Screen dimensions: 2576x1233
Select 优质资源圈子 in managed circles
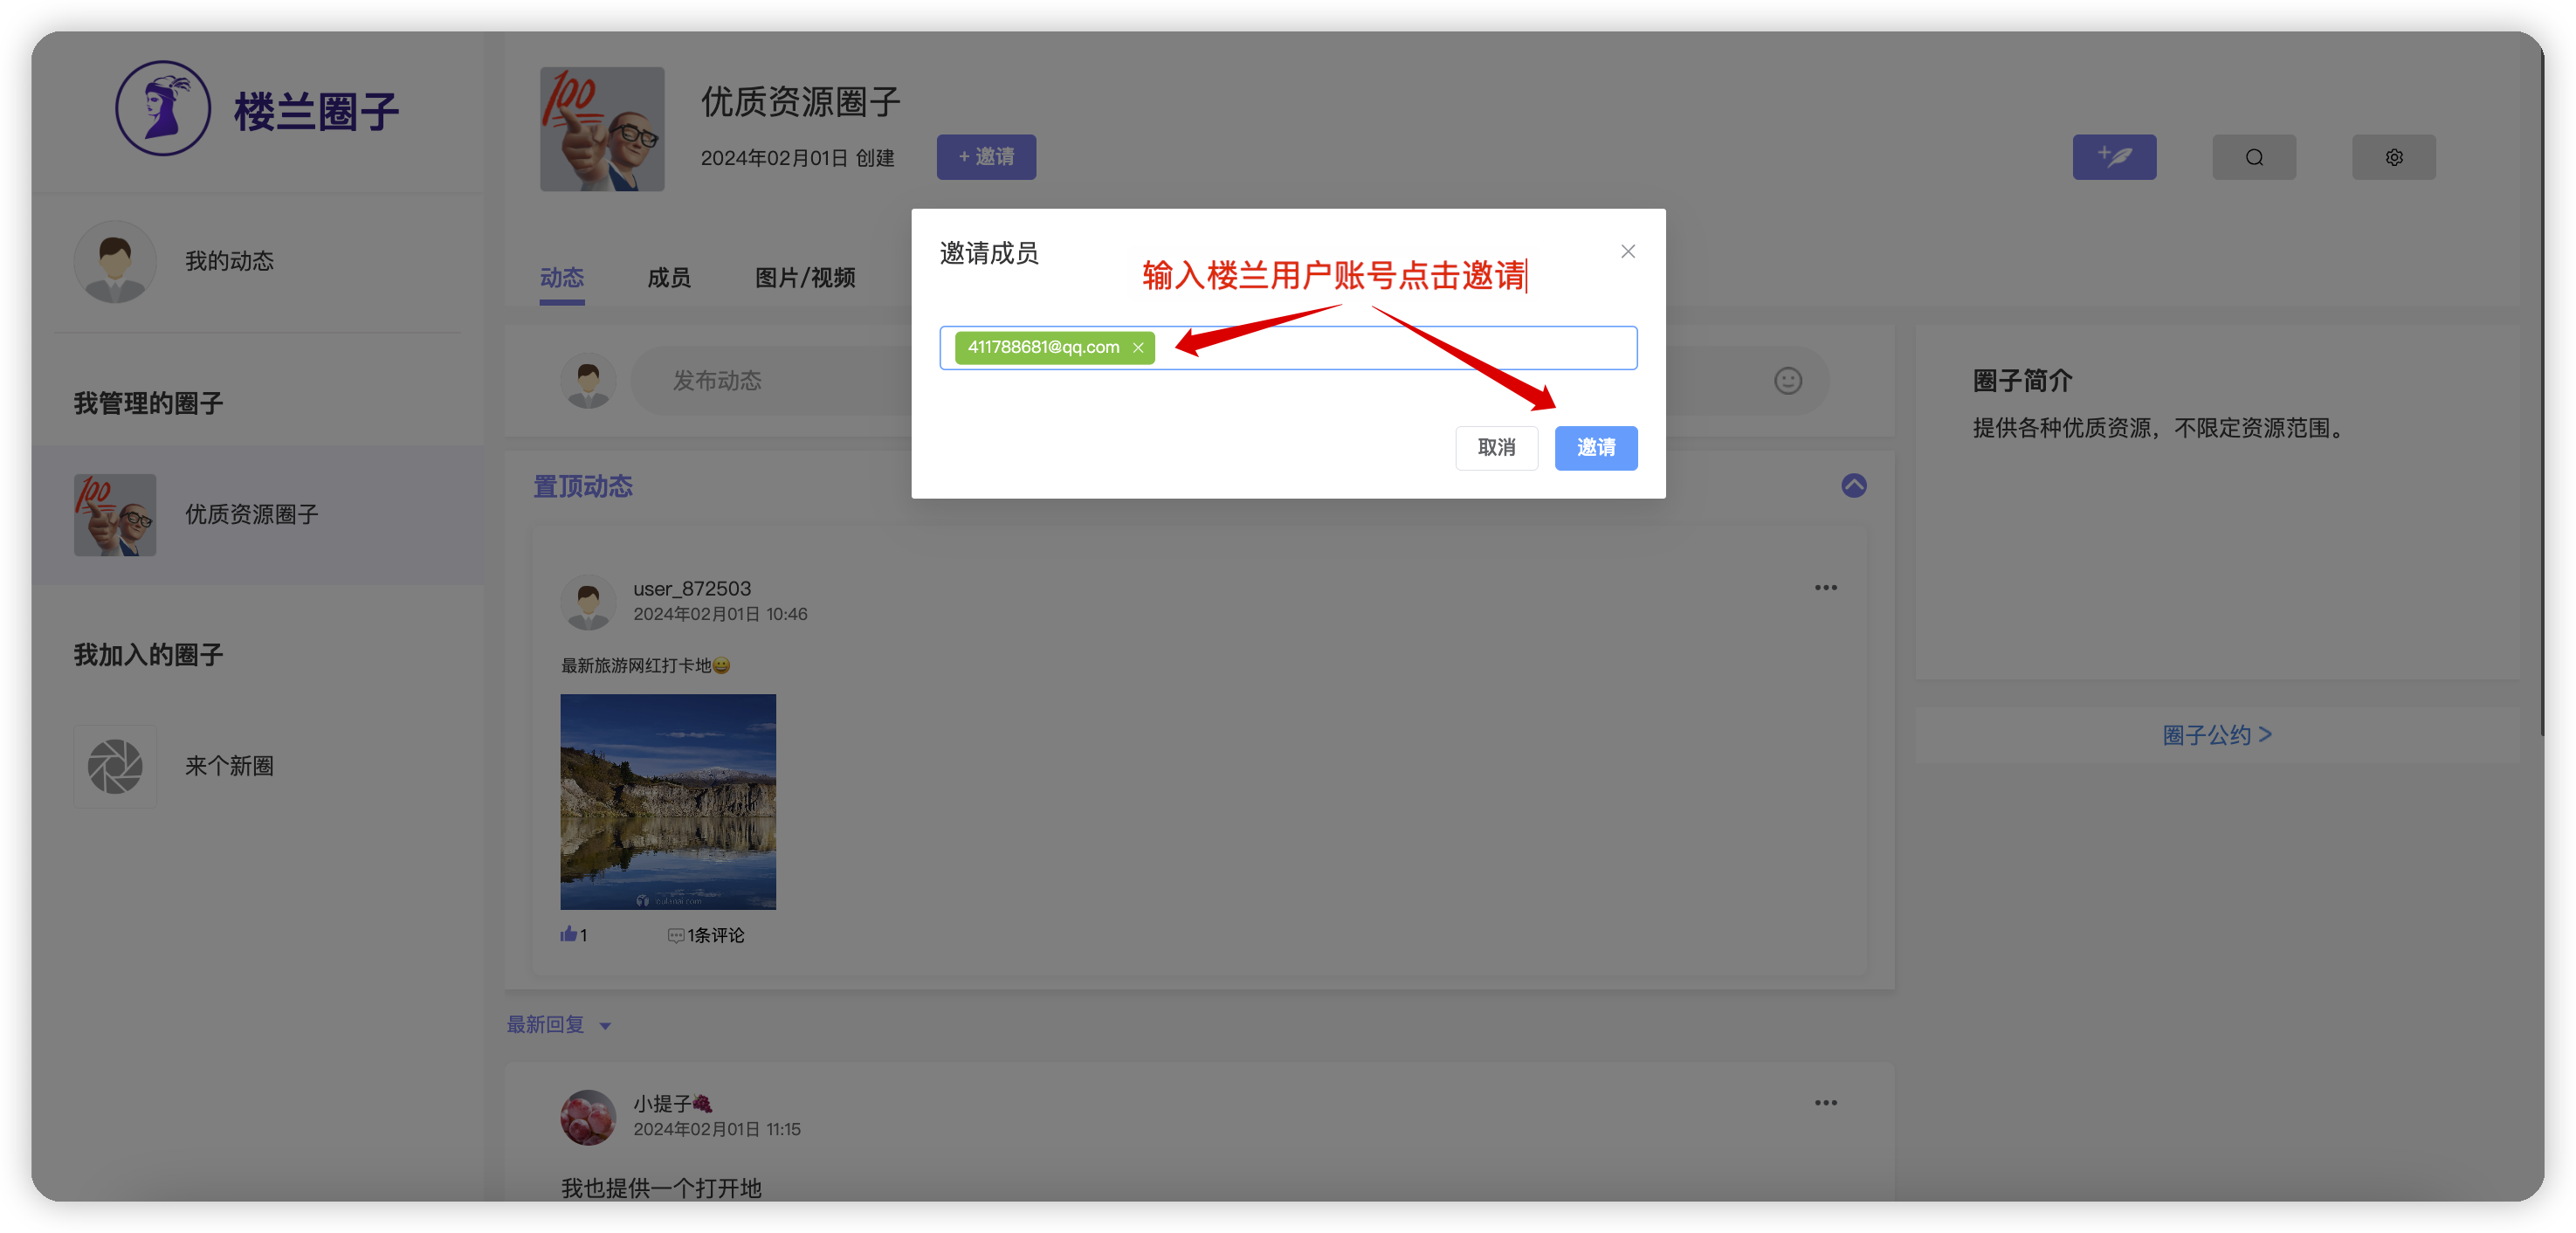(257, 514)
